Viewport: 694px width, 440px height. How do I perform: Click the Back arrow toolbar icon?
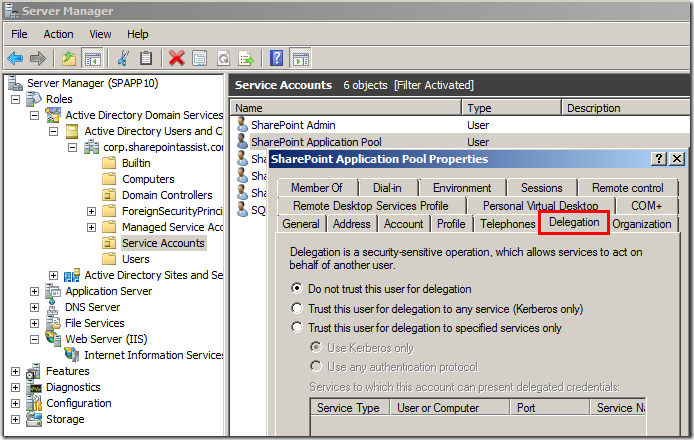16,58
